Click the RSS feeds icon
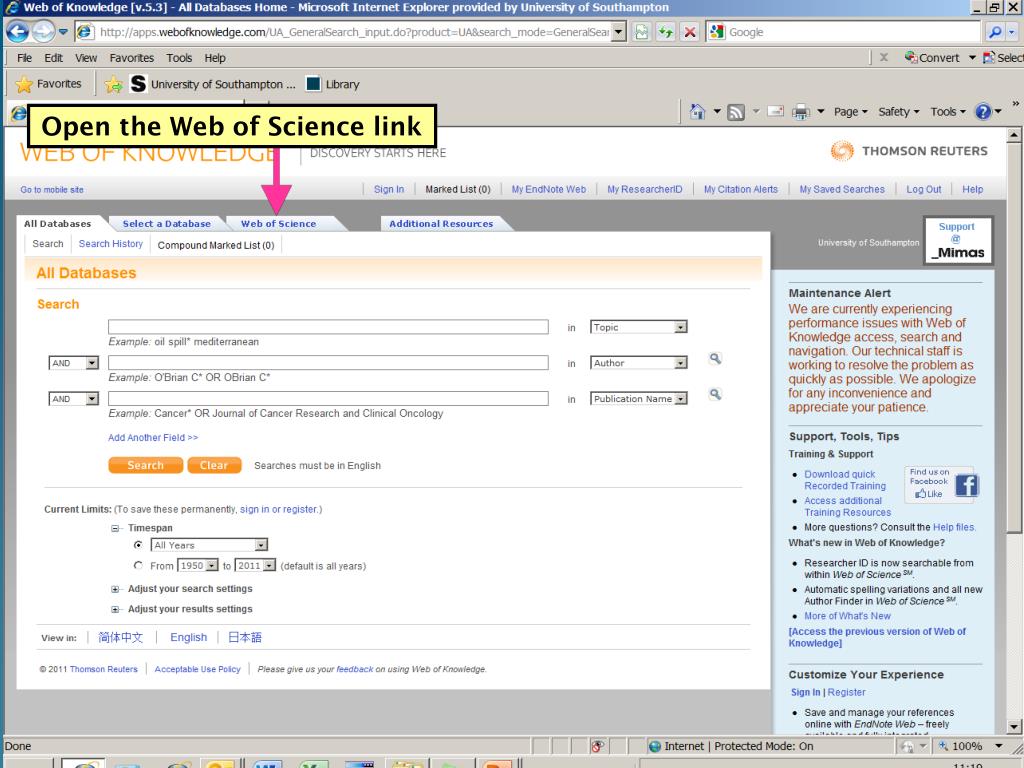Image resolution: width=1024 pixels, height=768 pixels. coord(736,112)
